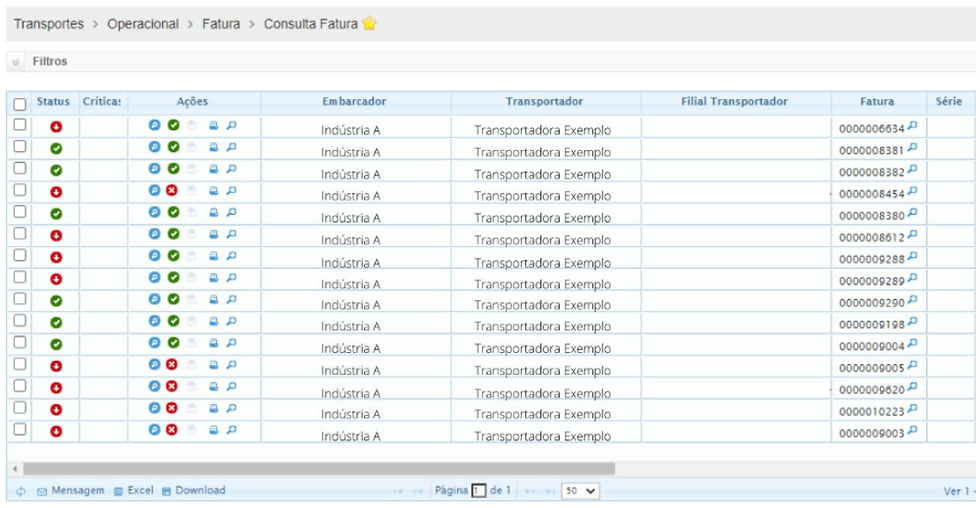Screen dimensions: 980x508
Task: Click printer icon in fatura 0000009288 row
Action: tap(213, 256)
